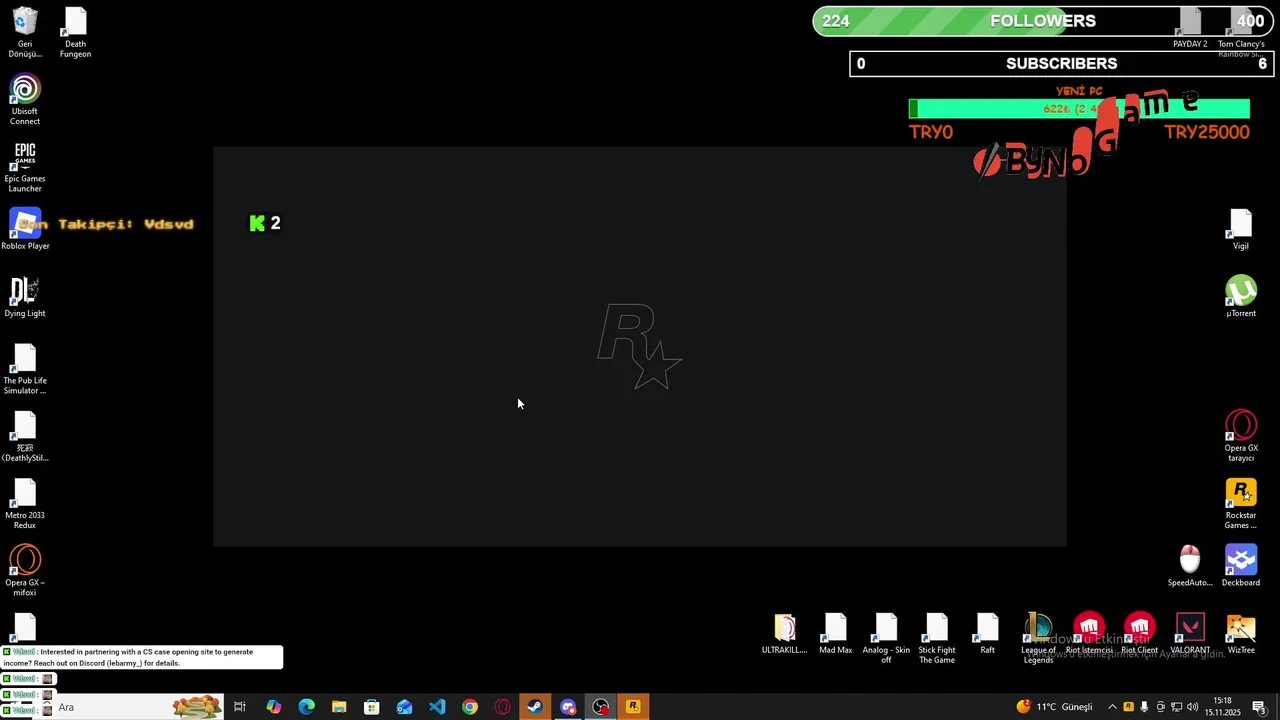Select the Analog - Skin off shortcut

(886, 639)
